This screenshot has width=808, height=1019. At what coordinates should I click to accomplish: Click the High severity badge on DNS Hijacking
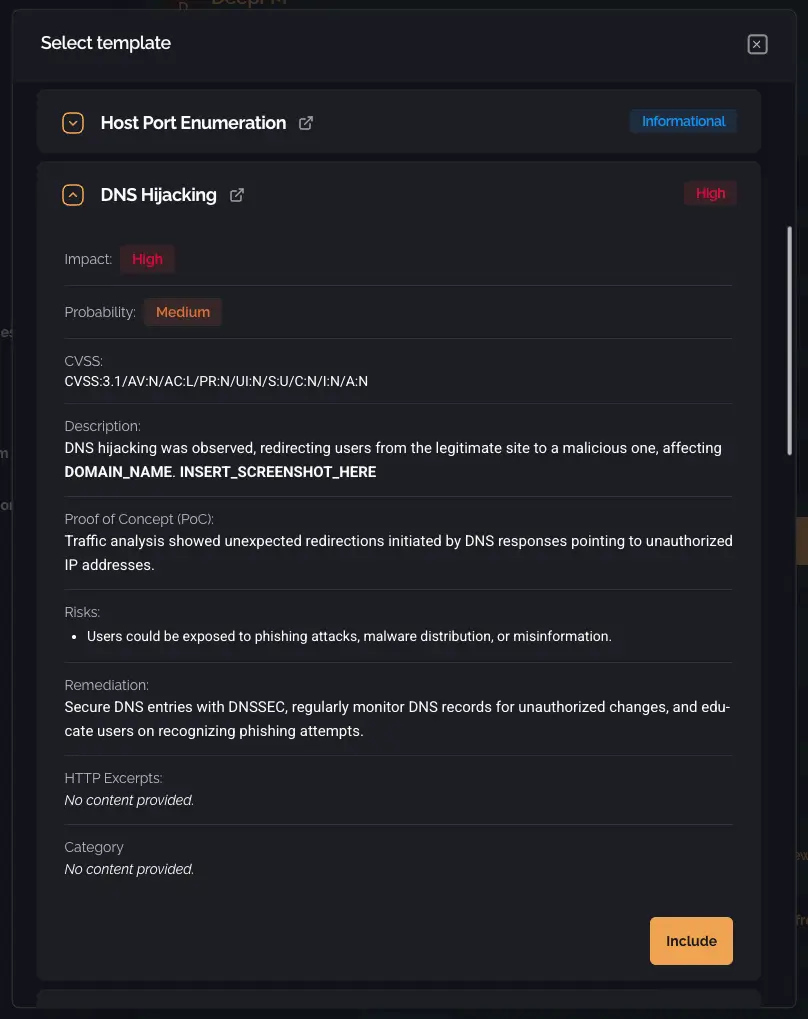(710, 193)
